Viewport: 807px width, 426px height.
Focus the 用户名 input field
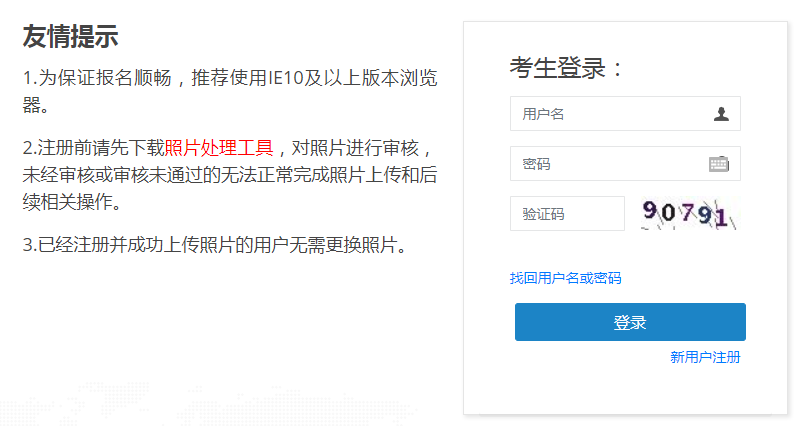[625, 114]
